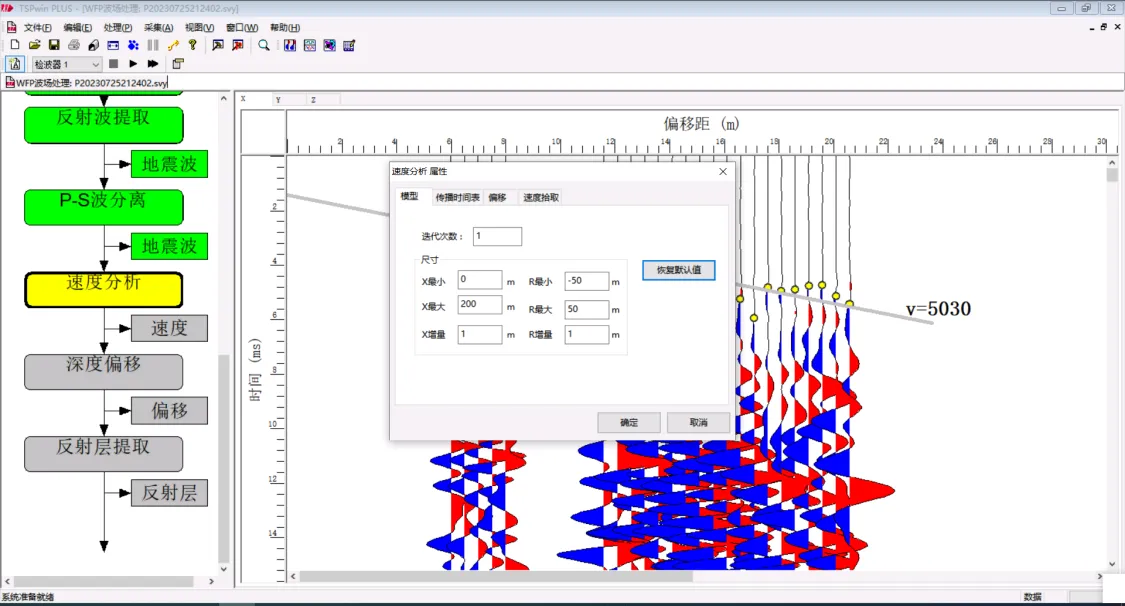Click the blue paw prints icon
The height and width of the screenshot is (606, 1125).
click(x=133, y=45)
